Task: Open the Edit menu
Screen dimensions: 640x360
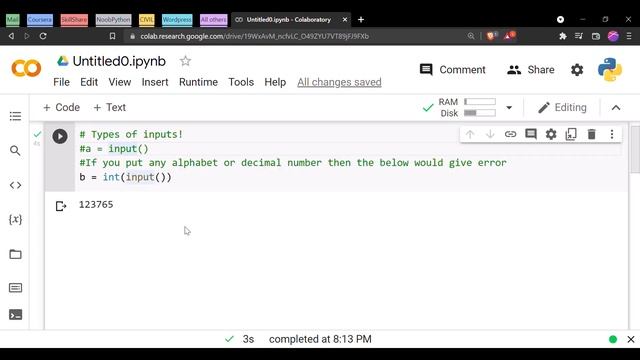Action: point(89,82)
